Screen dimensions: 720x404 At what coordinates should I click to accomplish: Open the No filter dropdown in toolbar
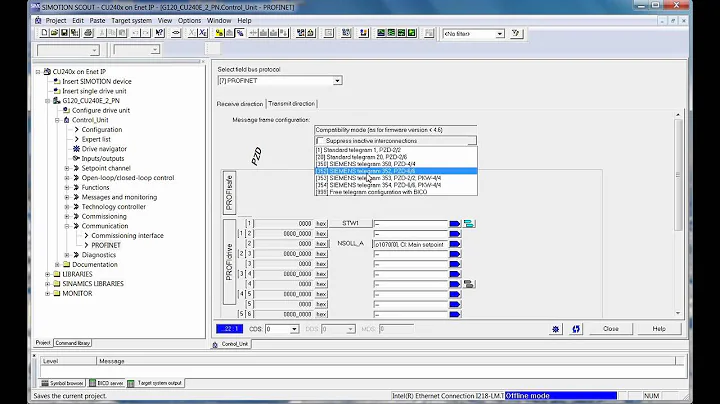coord(500,34)
